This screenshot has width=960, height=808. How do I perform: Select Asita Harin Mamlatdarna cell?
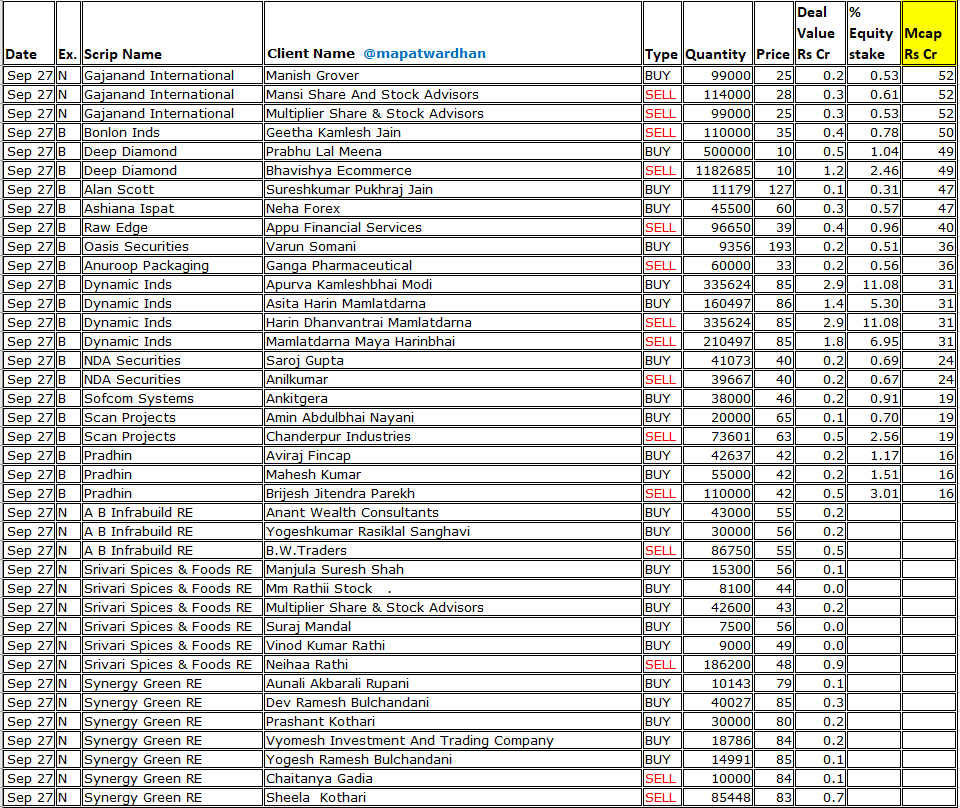[x=452, y=303]
